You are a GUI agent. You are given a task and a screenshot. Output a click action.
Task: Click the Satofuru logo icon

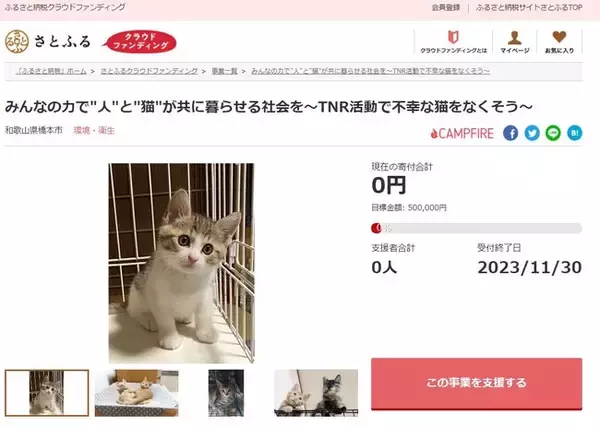(x=16, y=42)
